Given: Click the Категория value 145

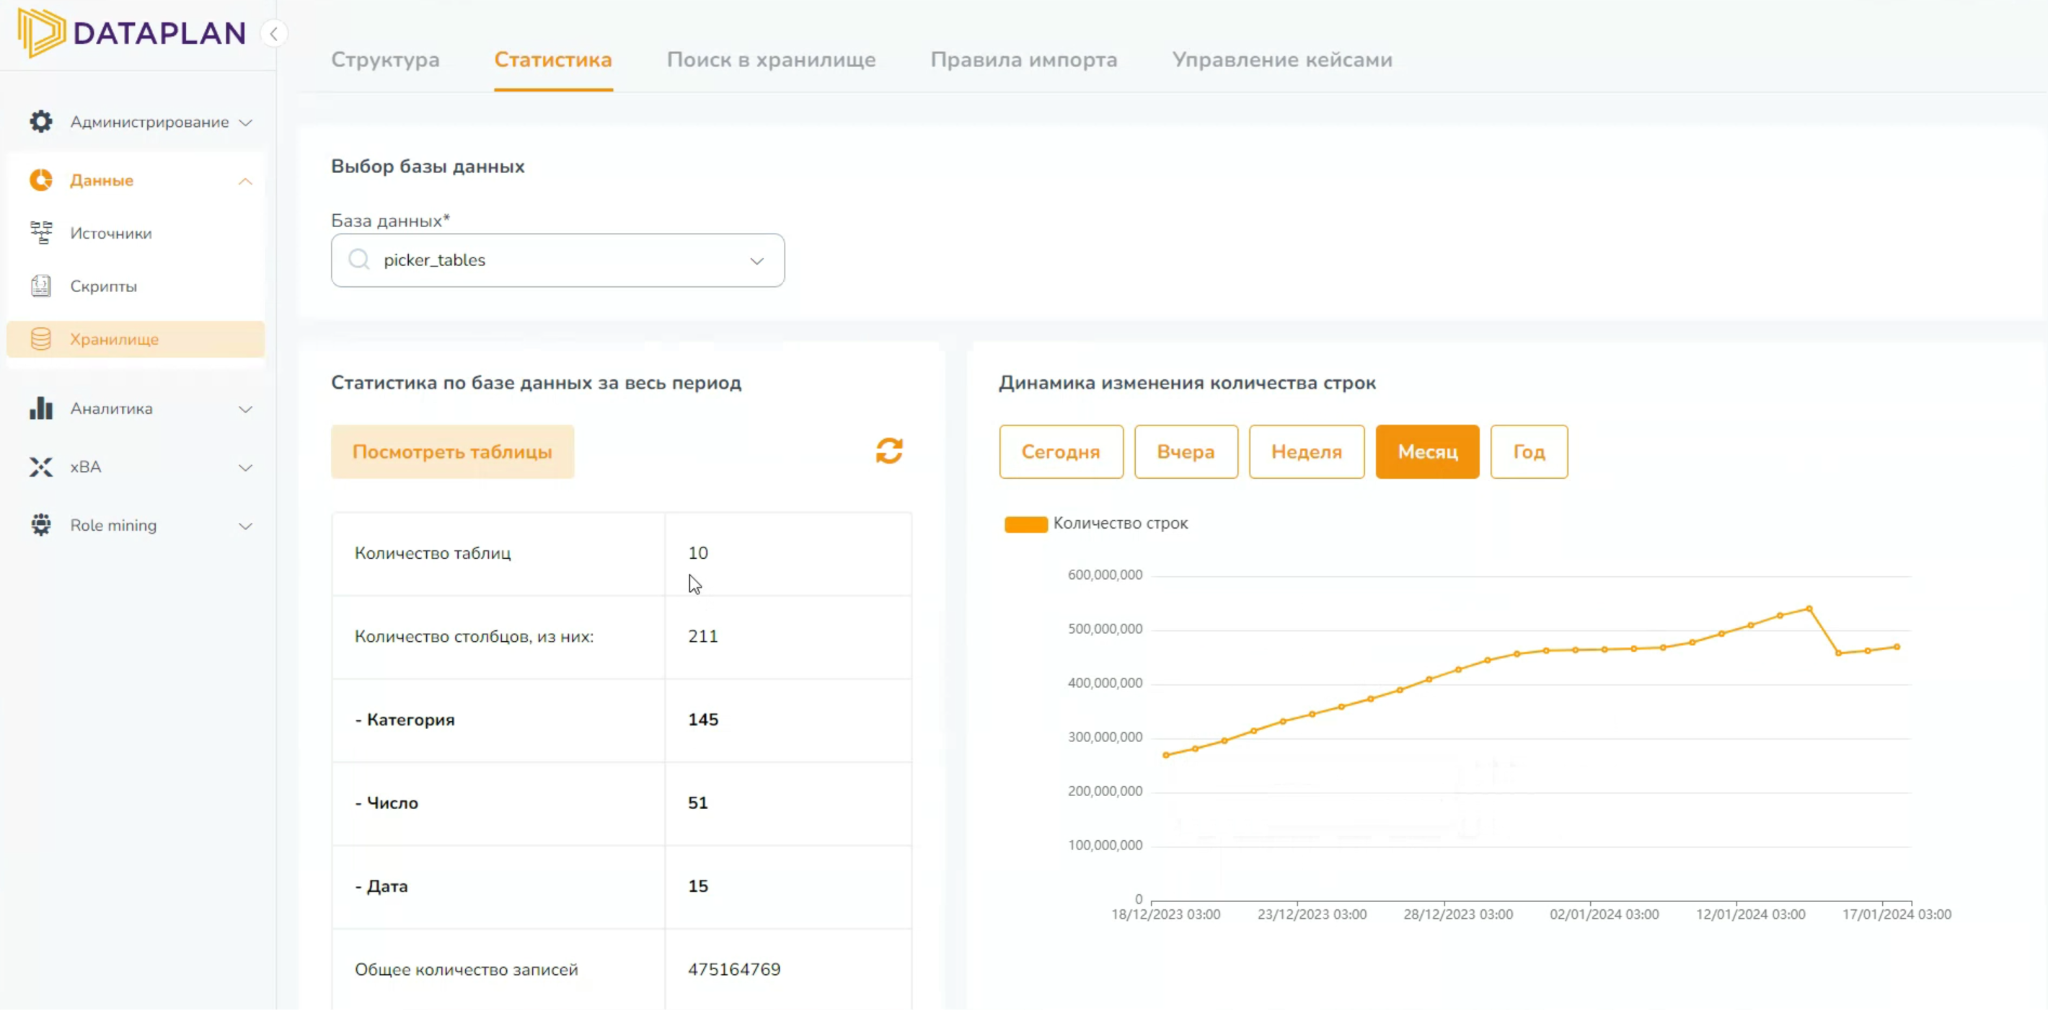Looking at the screenshot, I should point(703,719).
